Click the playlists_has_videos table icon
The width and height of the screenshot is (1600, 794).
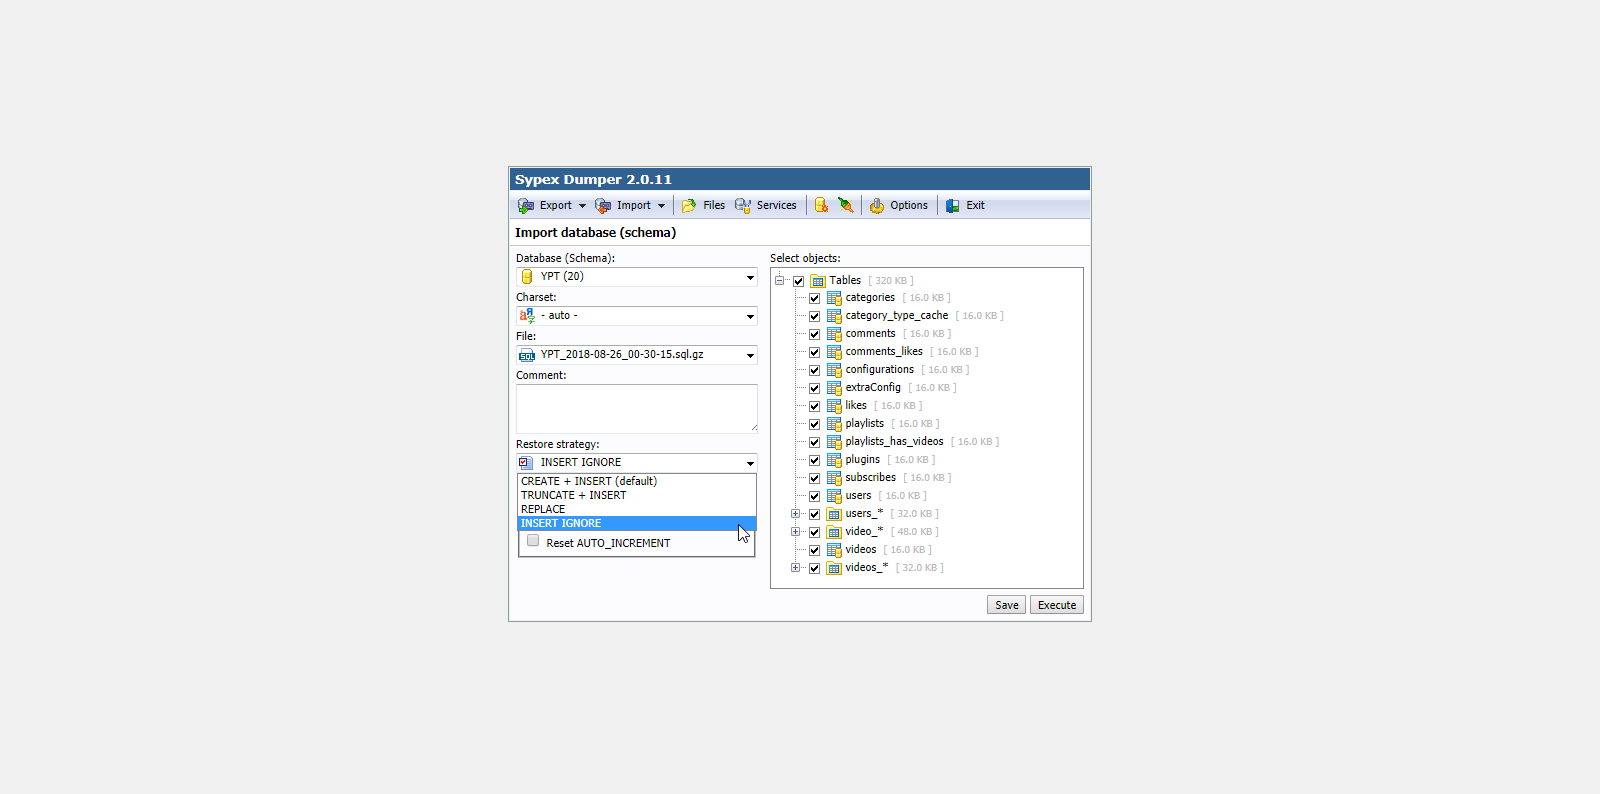click(834, 442)
